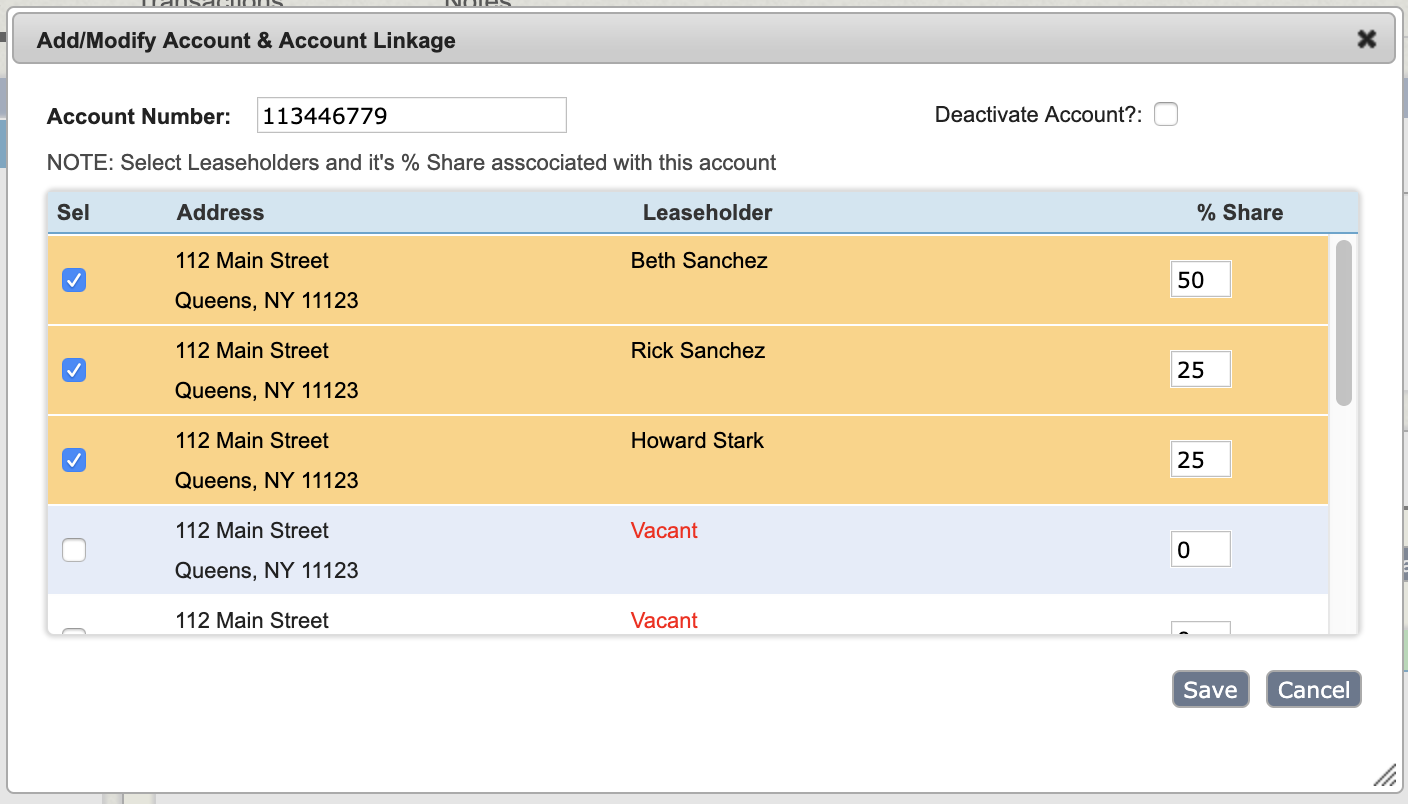Click the Leaseholder column header
Image resolution: width=1408 pixels, height=804 pixels.
(707, 212)
